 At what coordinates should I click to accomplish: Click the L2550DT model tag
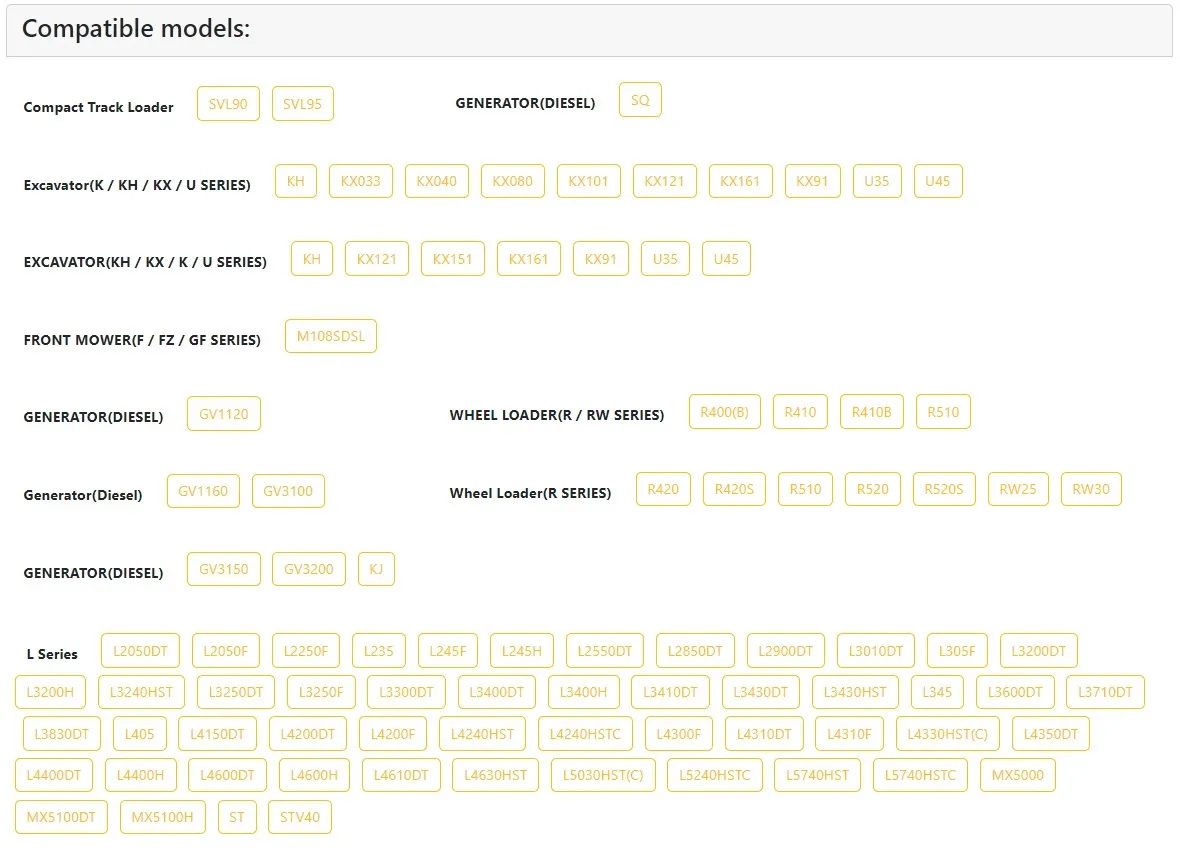click(605, 651)
